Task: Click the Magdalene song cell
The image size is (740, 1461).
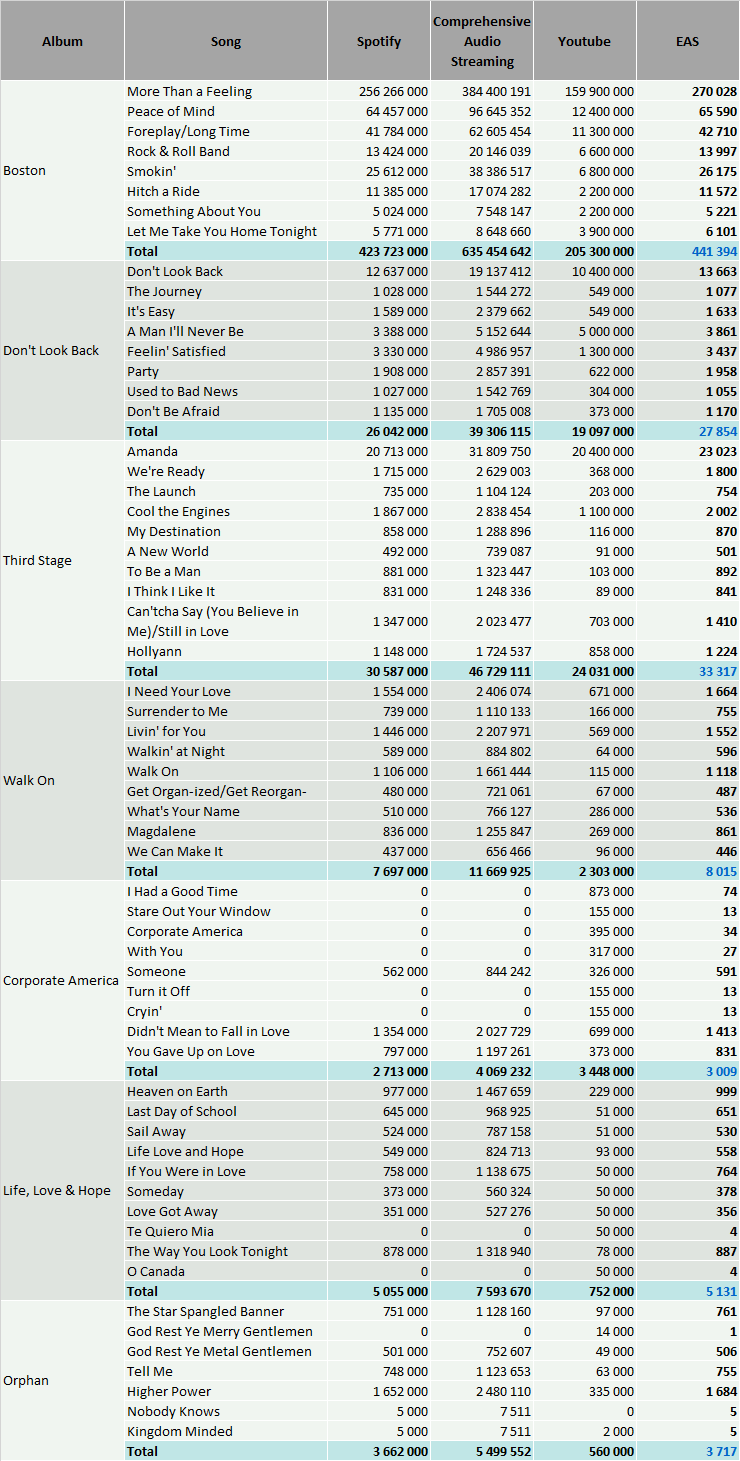Action: click(226, 831)
